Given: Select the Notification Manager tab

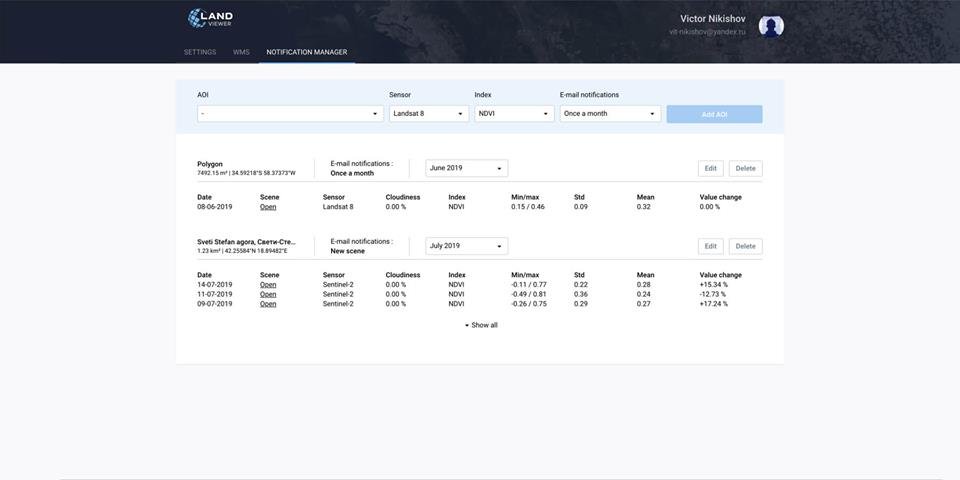Looking at the screenshot, I should (x=307, y=52).
